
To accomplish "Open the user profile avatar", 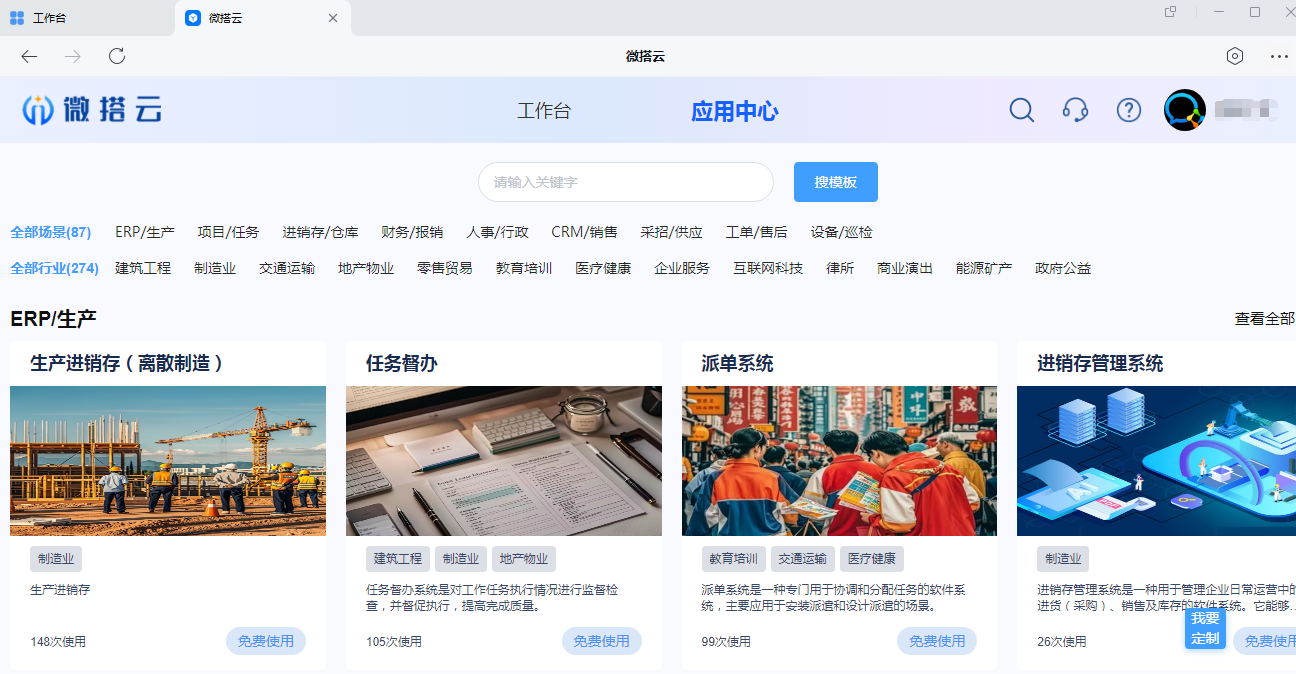I will coord(1185,110).
